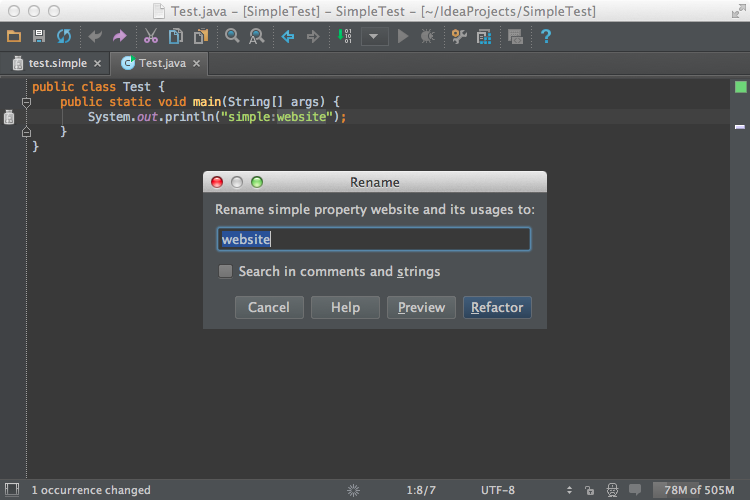Screen dimensions: 750x500
Task: Click the Make Project binary arrow icon
Action: click(345, 37)
